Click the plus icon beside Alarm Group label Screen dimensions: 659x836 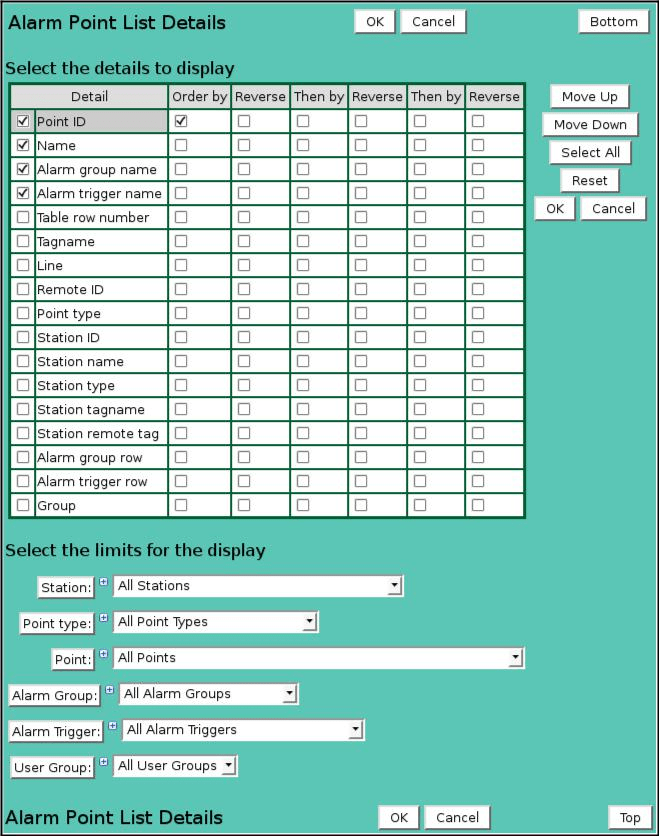pos(109,690)
